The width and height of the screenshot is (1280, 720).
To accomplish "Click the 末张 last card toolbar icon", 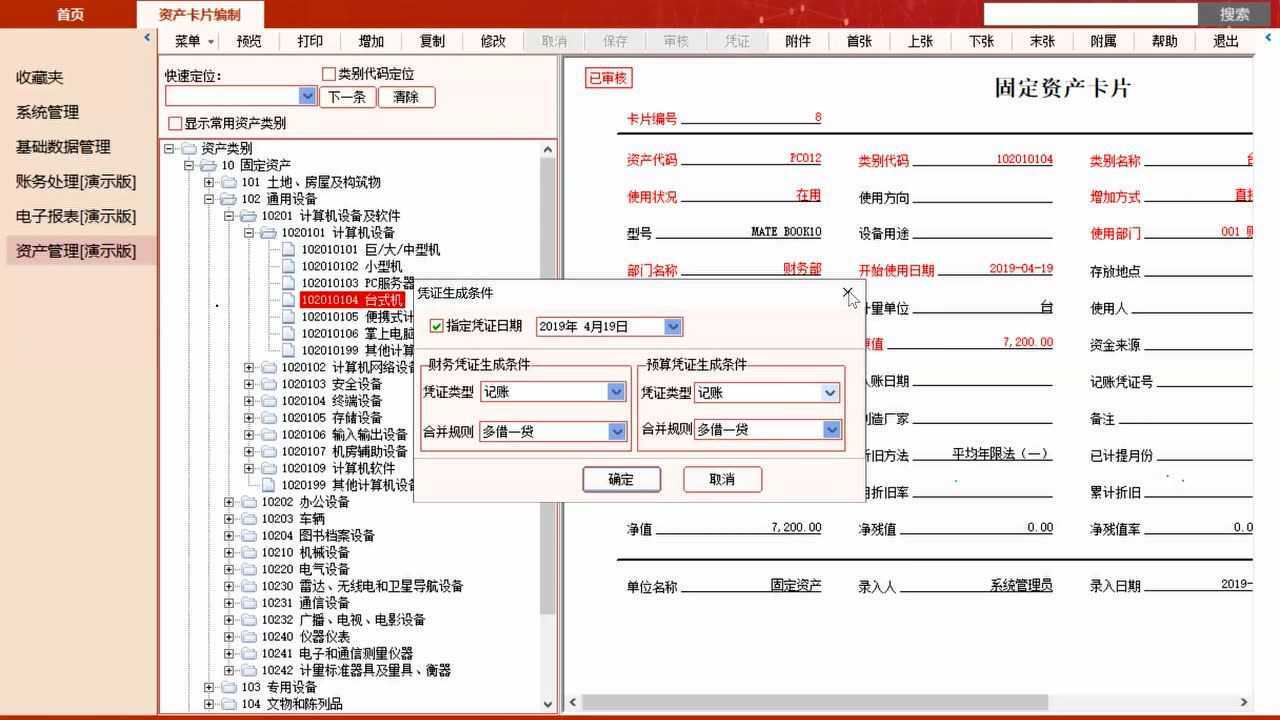I will (x=1042, y=41).
